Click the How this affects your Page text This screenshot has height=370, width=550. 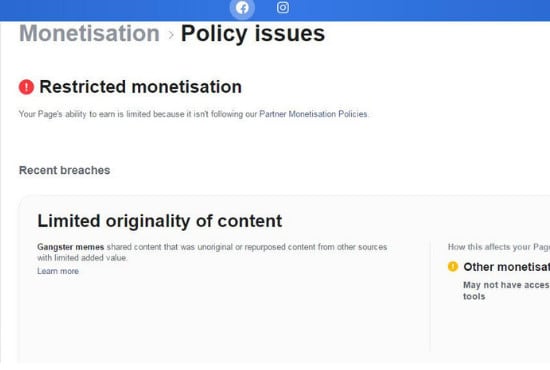click(499, 247)
